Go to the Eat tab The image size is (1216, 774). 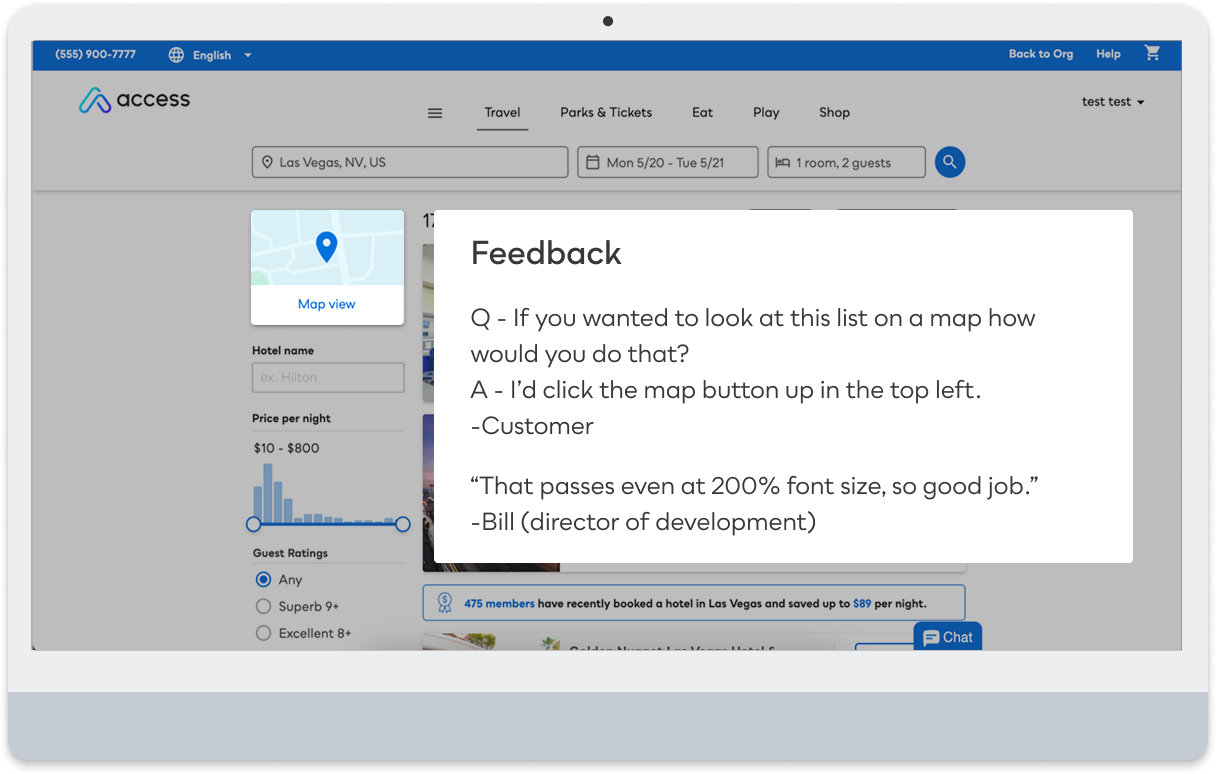[x=703, y=112]
